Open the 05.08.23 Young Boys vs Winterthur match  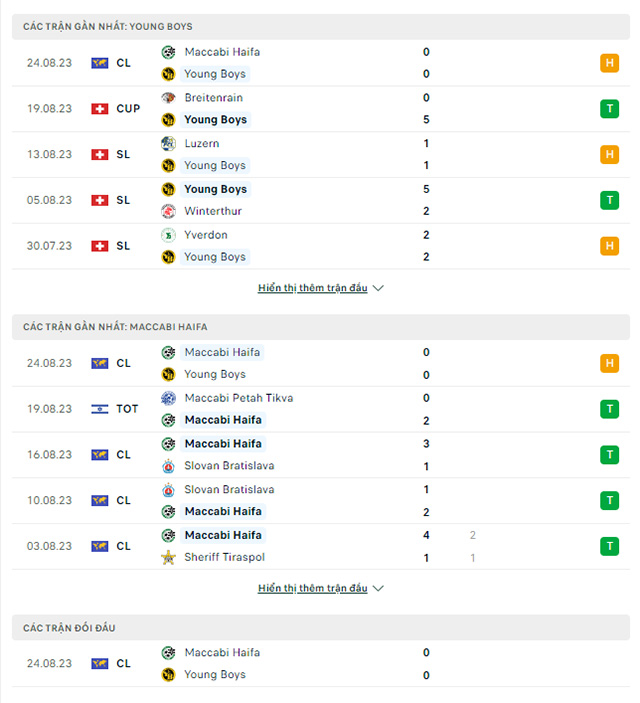300,200
